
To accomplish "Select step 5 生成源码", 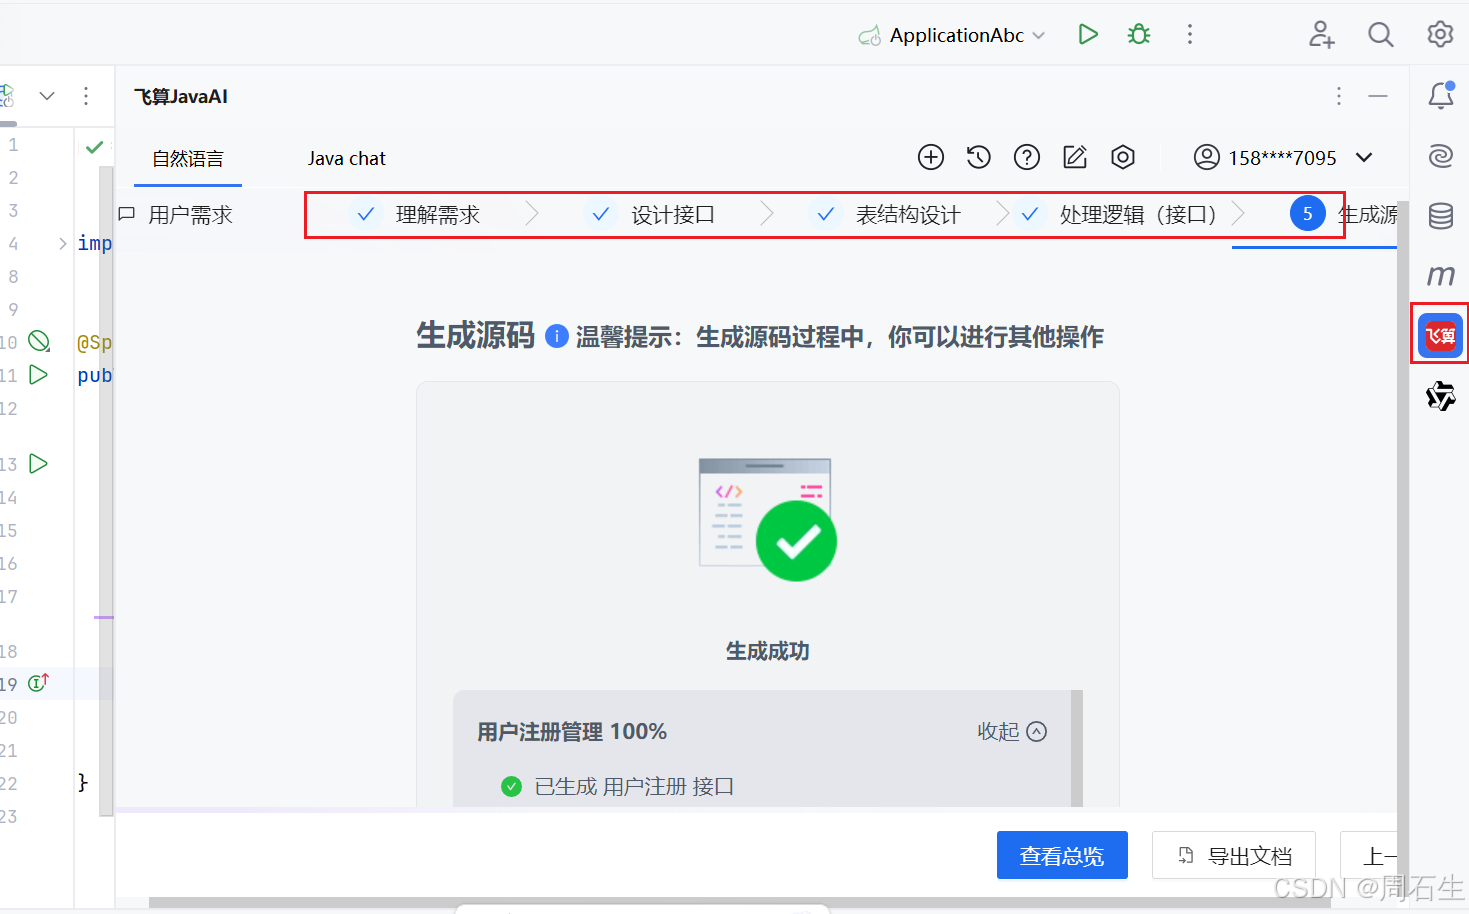I will tap(1343, 214).
